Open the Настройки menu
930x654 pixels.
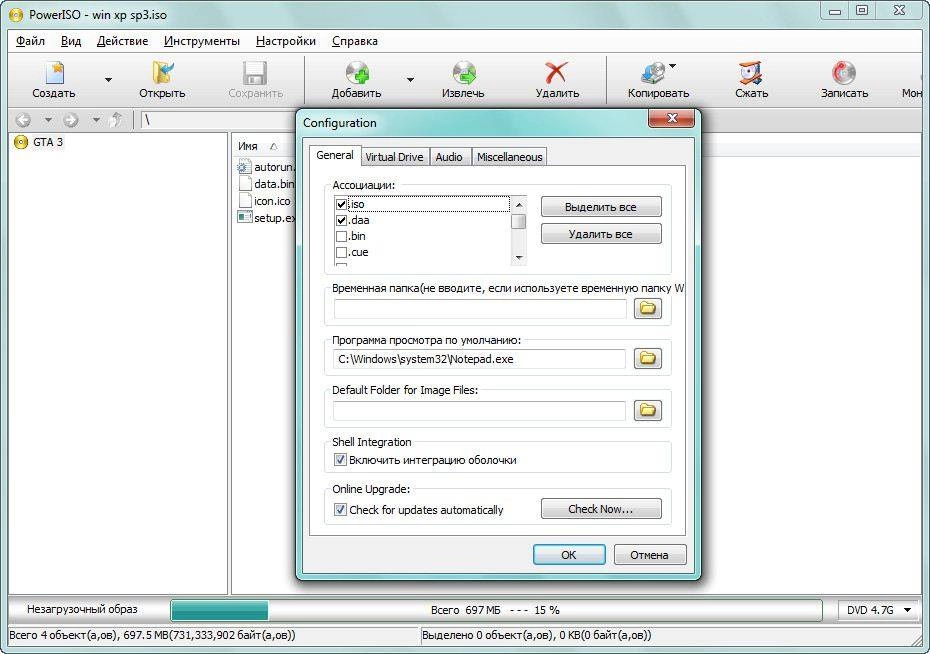286,41
